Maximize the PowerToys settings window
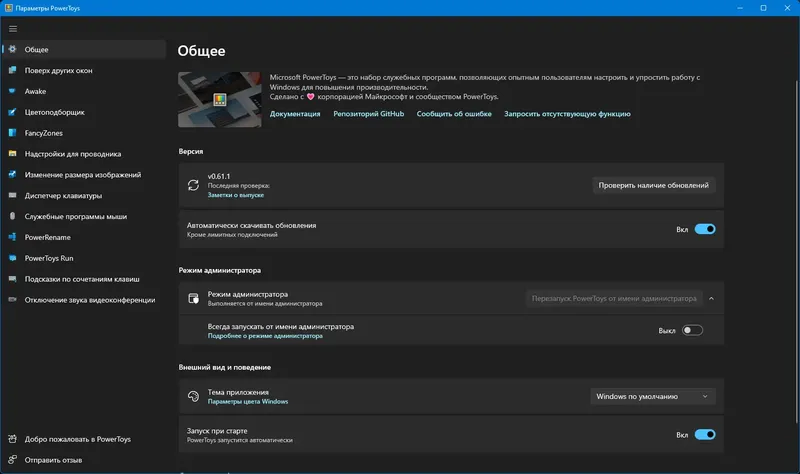Screen dimensions: 800x474 pyautogui.click(x=763, y=8)
